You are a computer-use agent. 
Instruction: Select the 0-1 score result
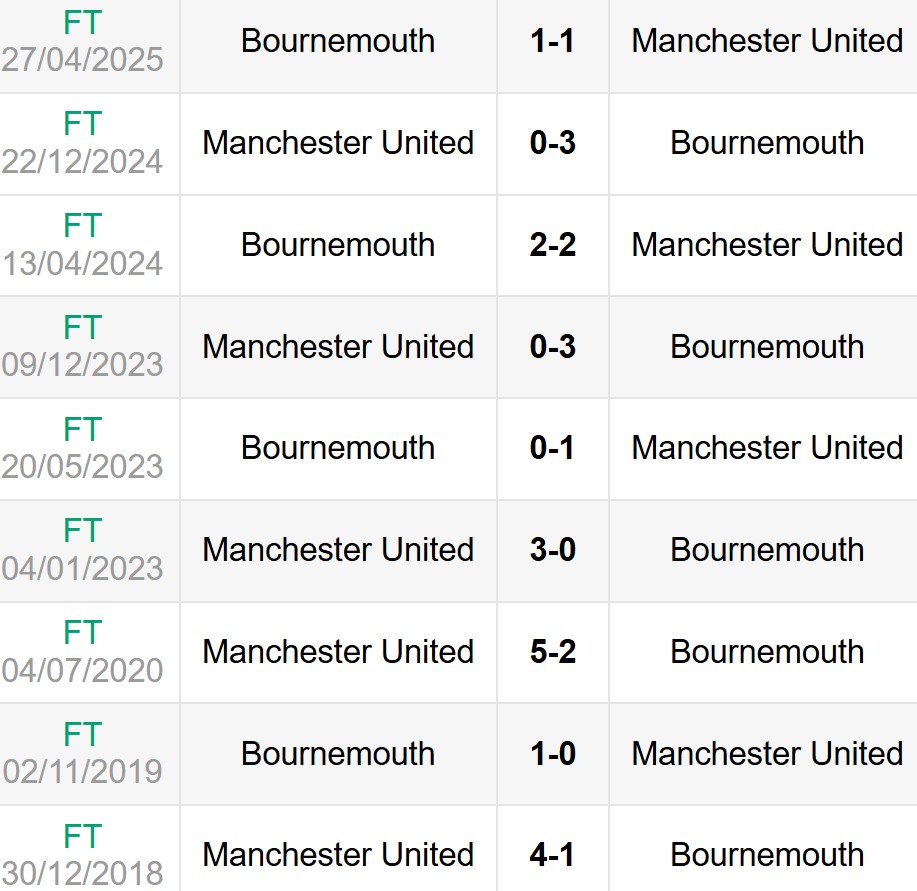(553, 448)
